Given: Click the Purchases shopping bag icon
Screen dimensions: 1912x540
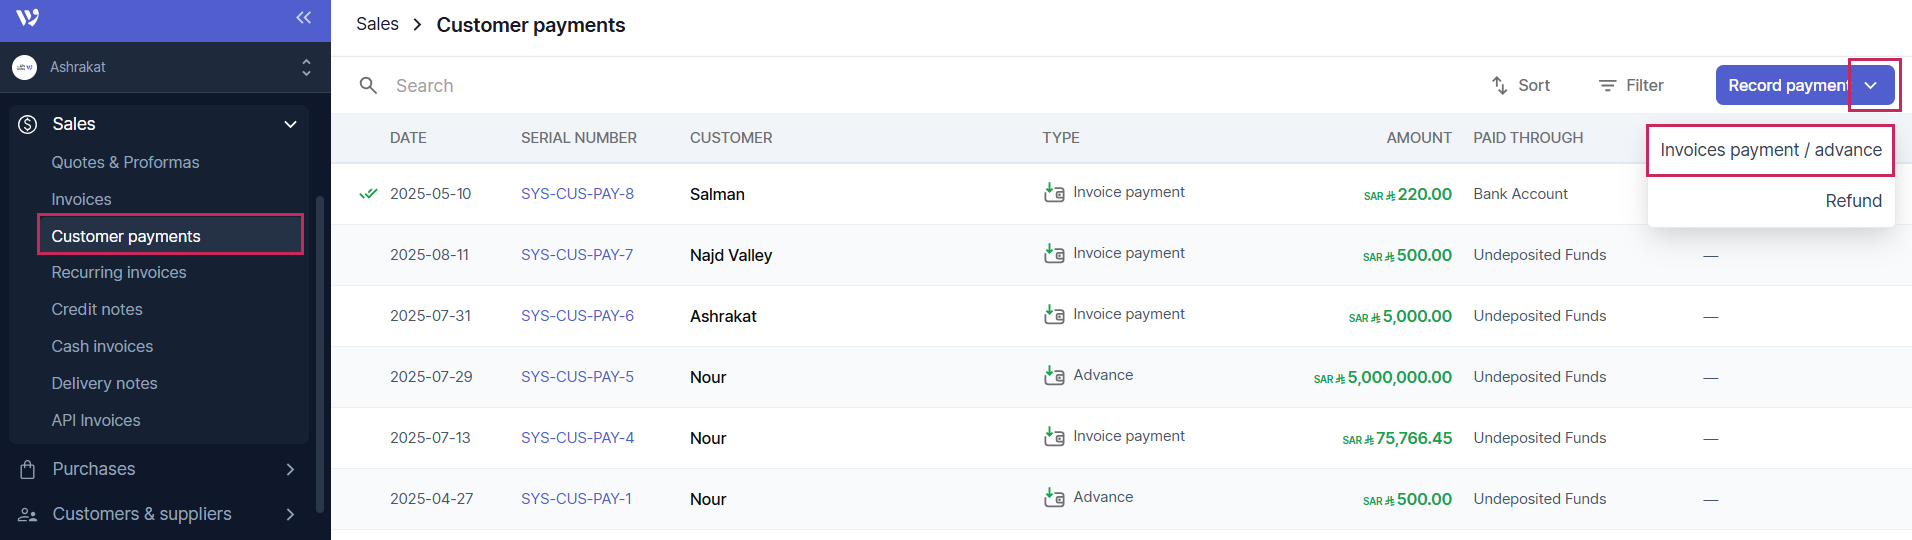Looking at the screenshot, I should pyautogui.click(x=28, y=470).
